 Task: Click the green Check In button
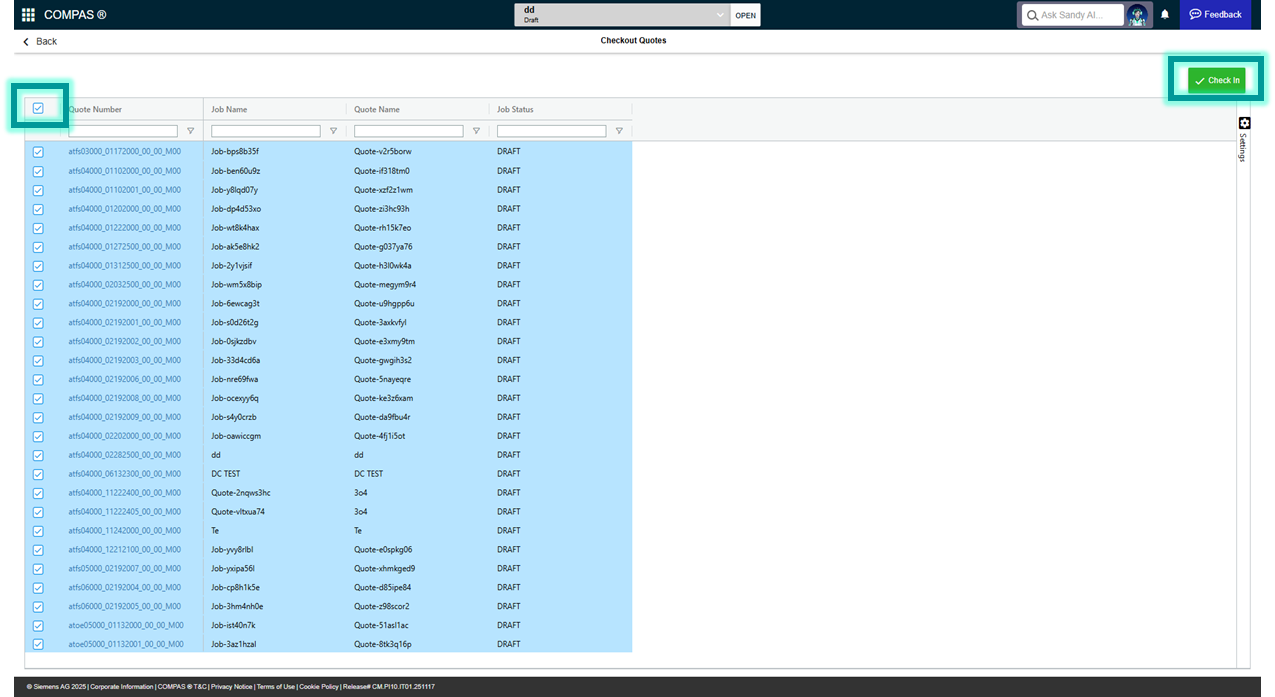1217,80
